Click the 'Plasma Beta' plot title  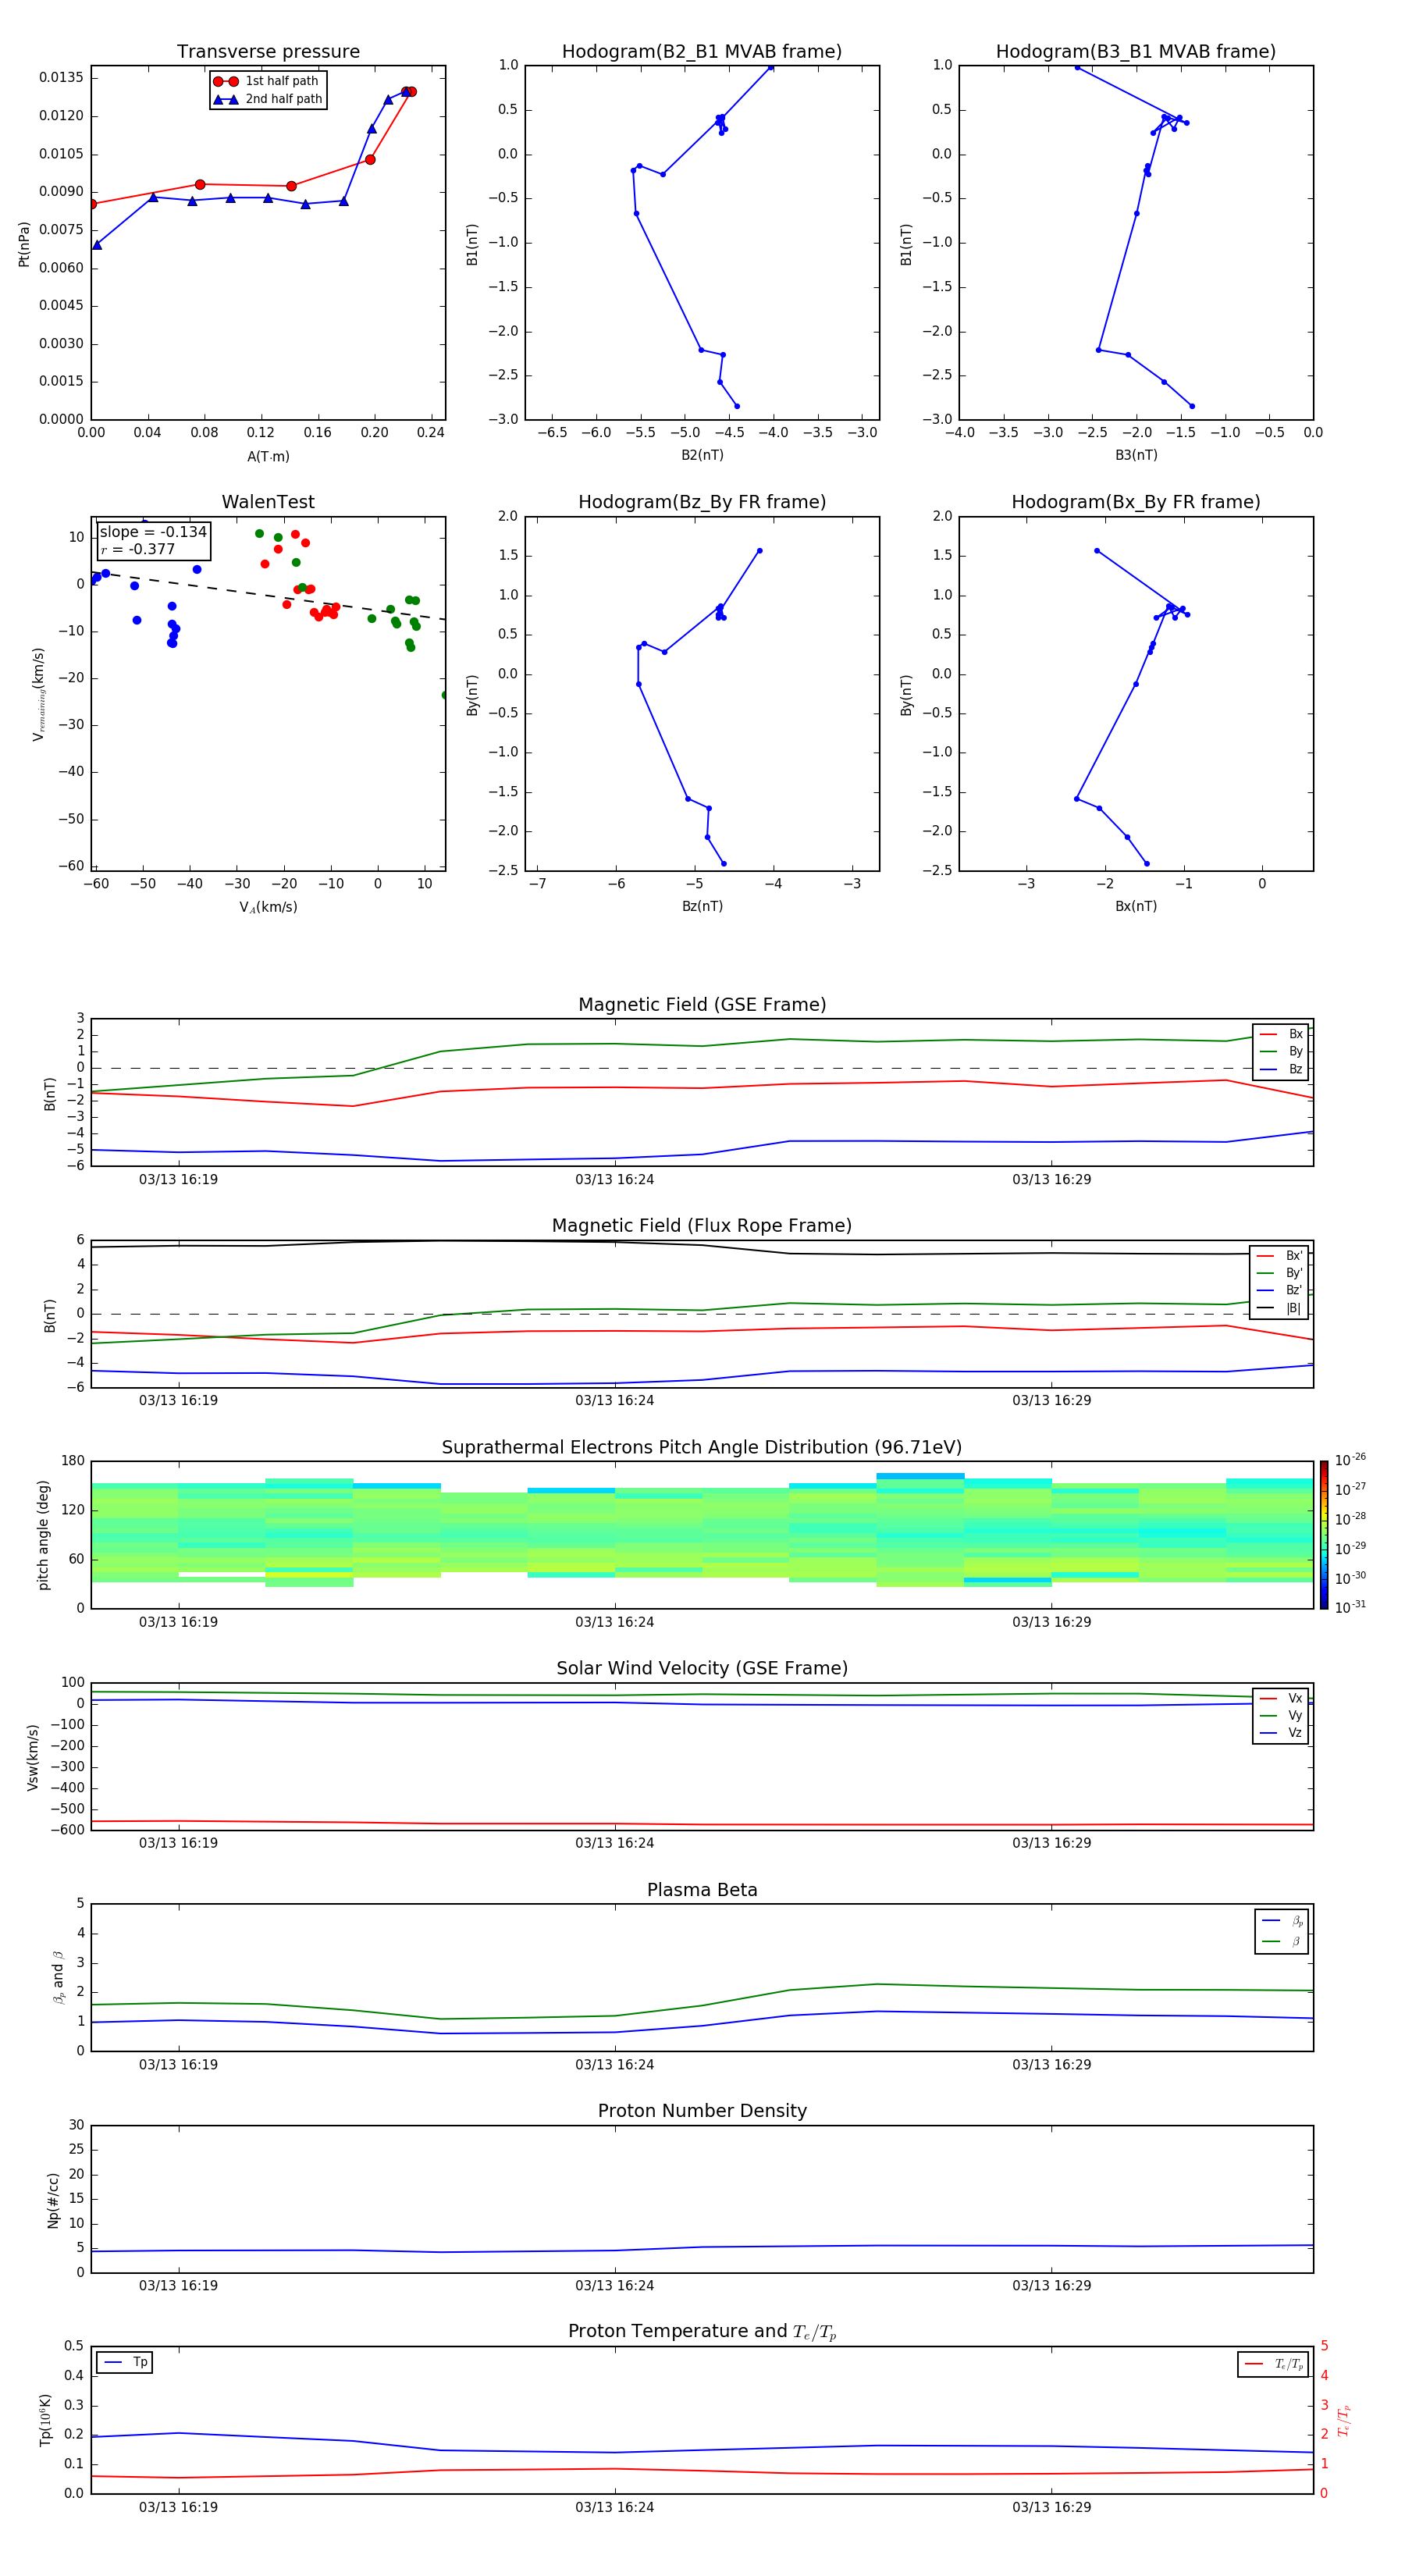tap(702, 1890)
